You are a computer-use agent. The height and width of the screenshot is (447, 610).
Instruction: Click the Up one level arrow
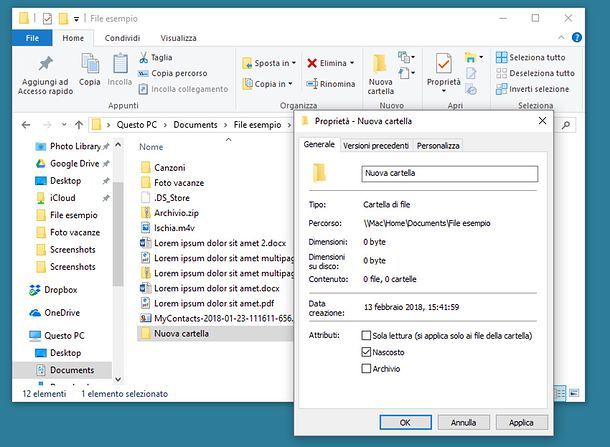pyautogui.click(x=79, y=125)
